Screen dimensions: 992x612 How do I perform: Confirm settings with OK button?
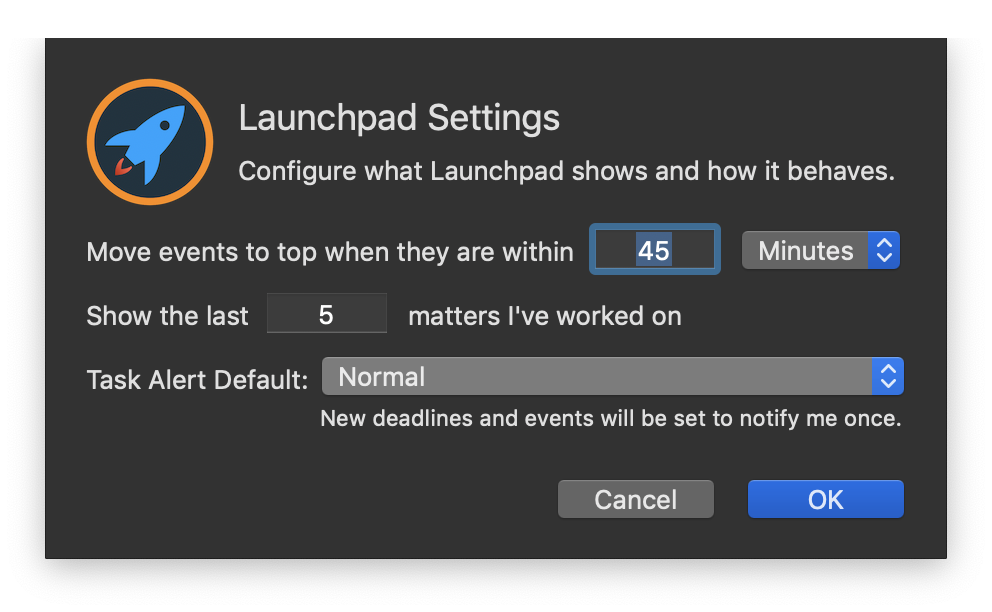click(x=826, y=499)
